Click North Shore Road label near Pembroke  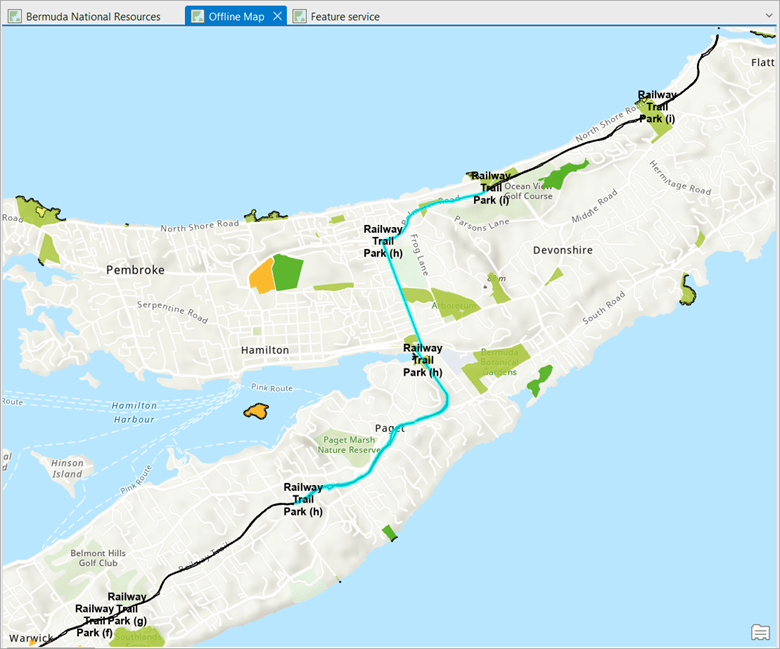coord(199,226)
